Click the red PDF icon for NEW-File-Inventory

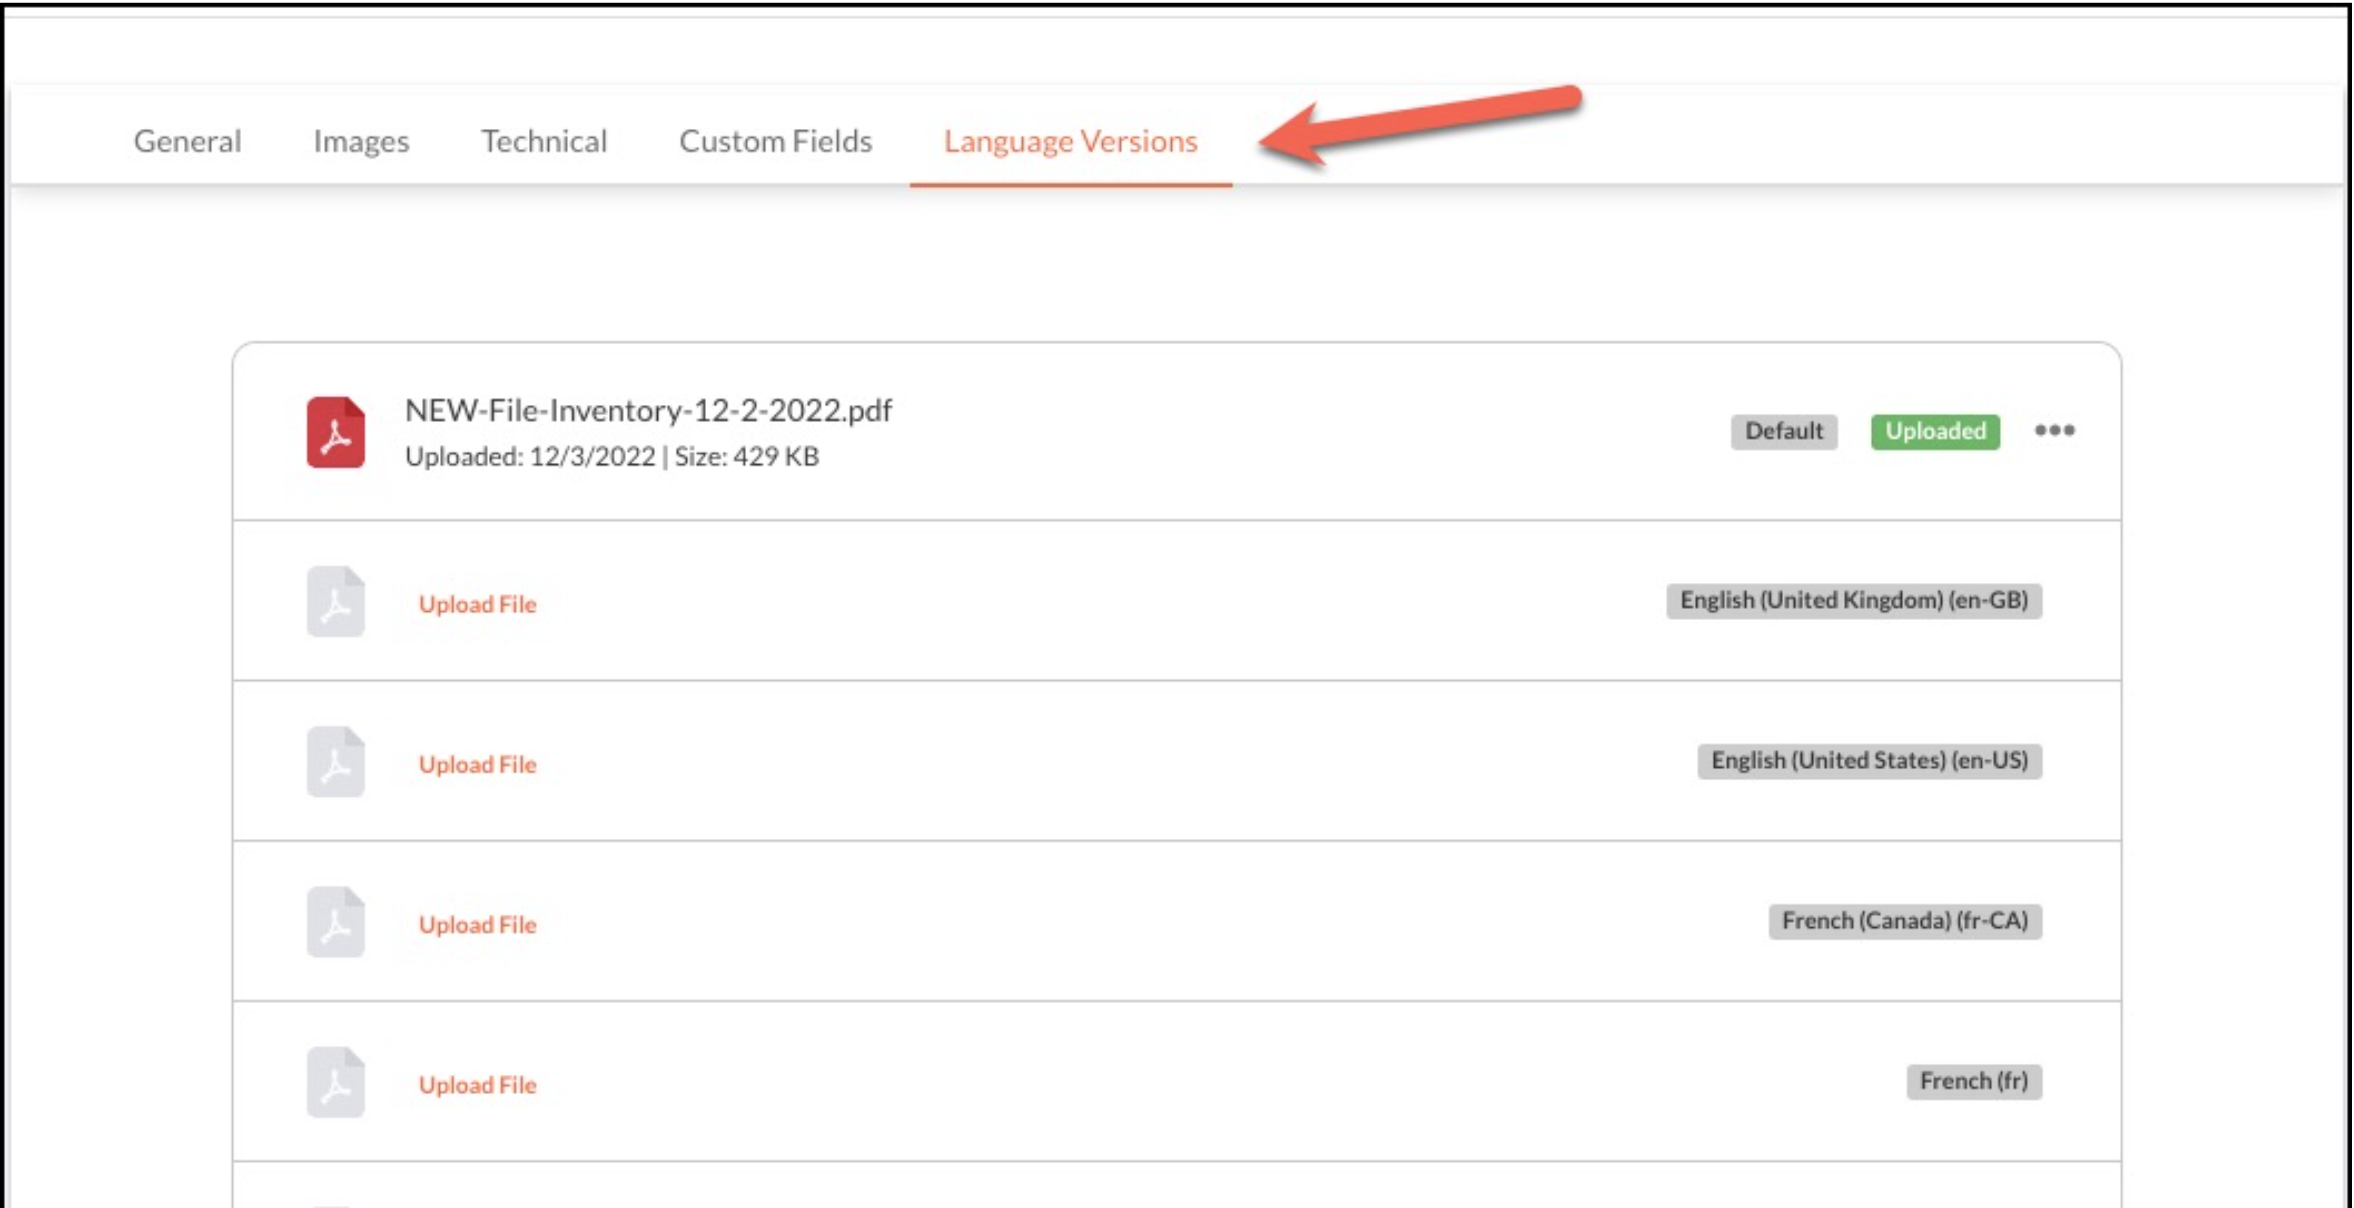pyautogui.click(x=335, y=432)
